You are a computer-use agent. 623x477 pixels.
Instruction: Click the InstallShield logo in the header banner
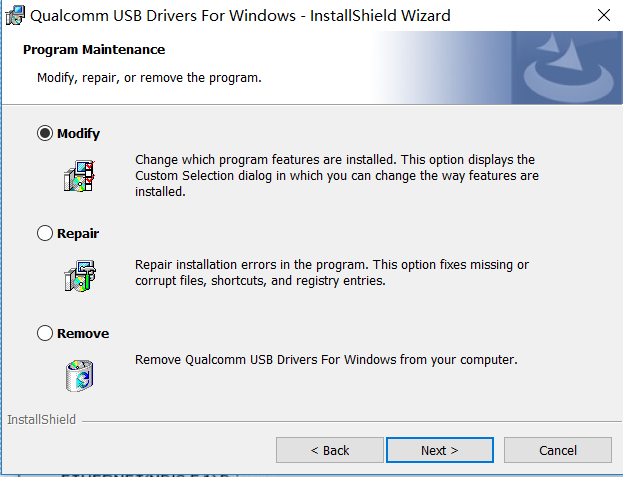(567, 69)
